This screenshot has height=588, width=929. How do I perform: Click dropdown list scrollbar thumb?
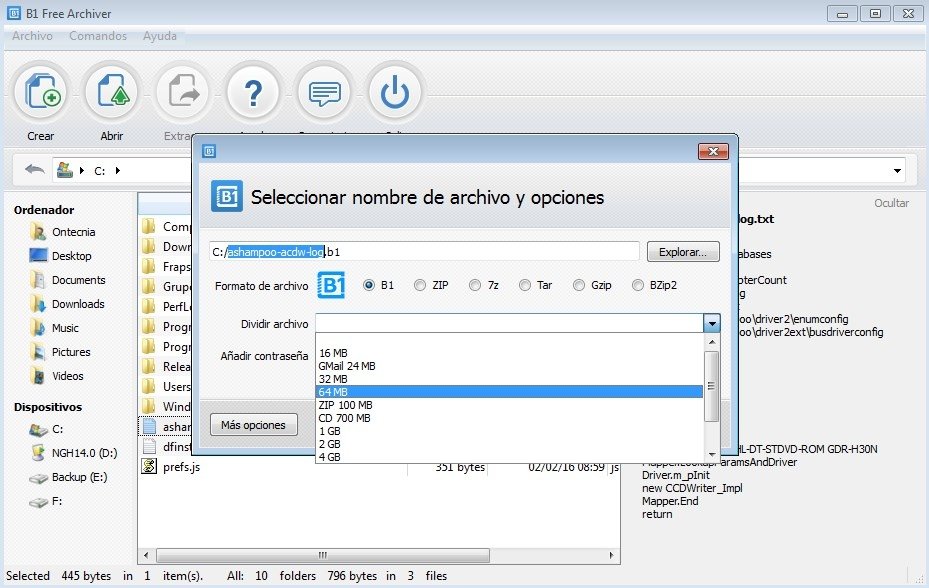[712, 386]
